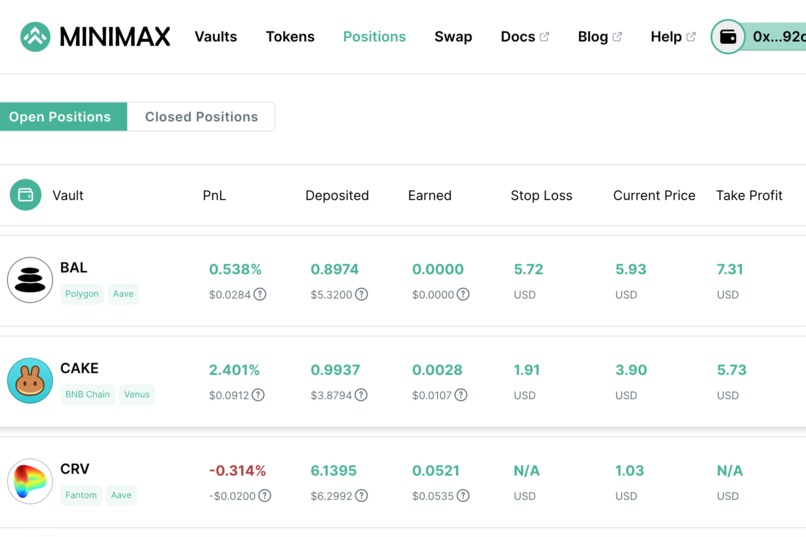Open the wallet icon button
The height and width of the screenshot is (537, 806).
[x=728, y=36]
